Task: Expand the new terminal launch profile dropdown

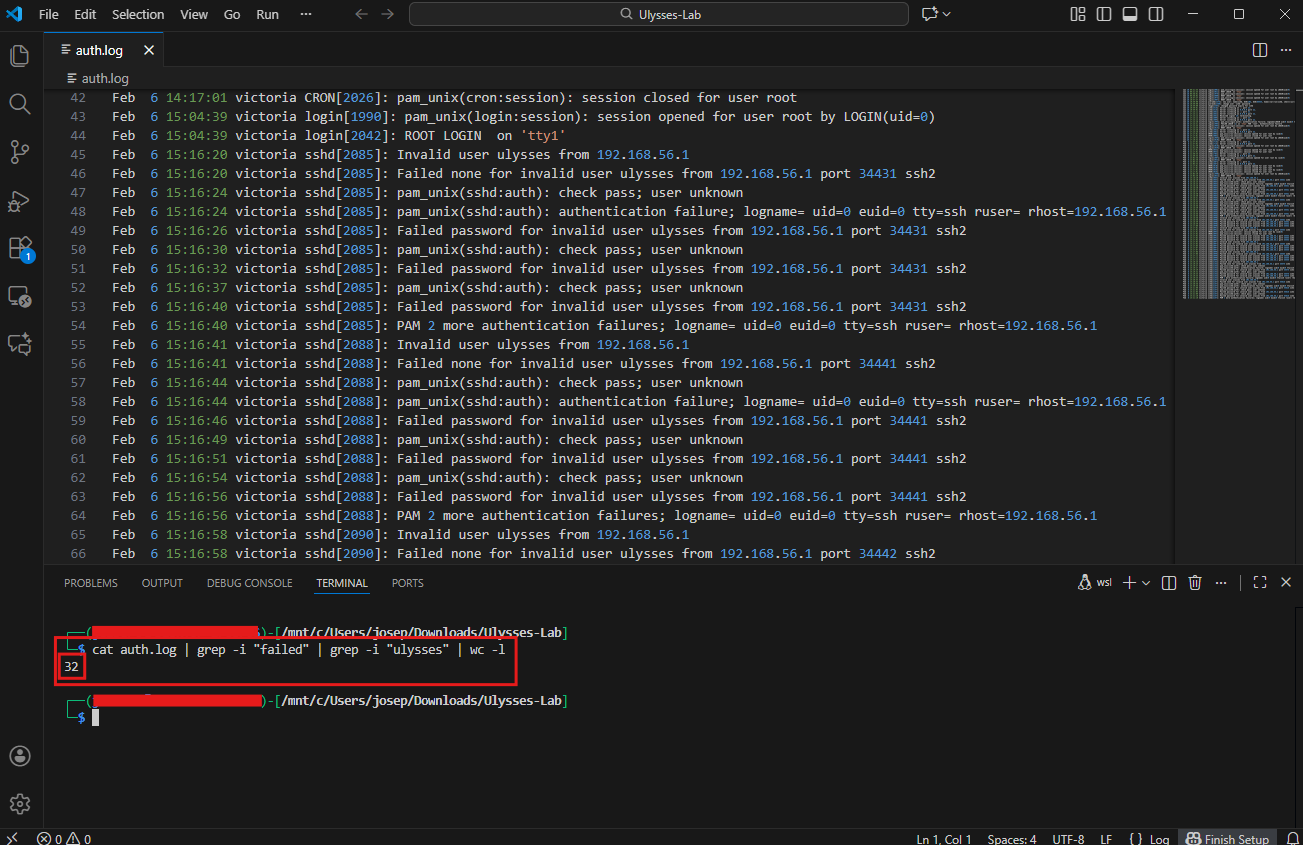Action: [1146, 583]
